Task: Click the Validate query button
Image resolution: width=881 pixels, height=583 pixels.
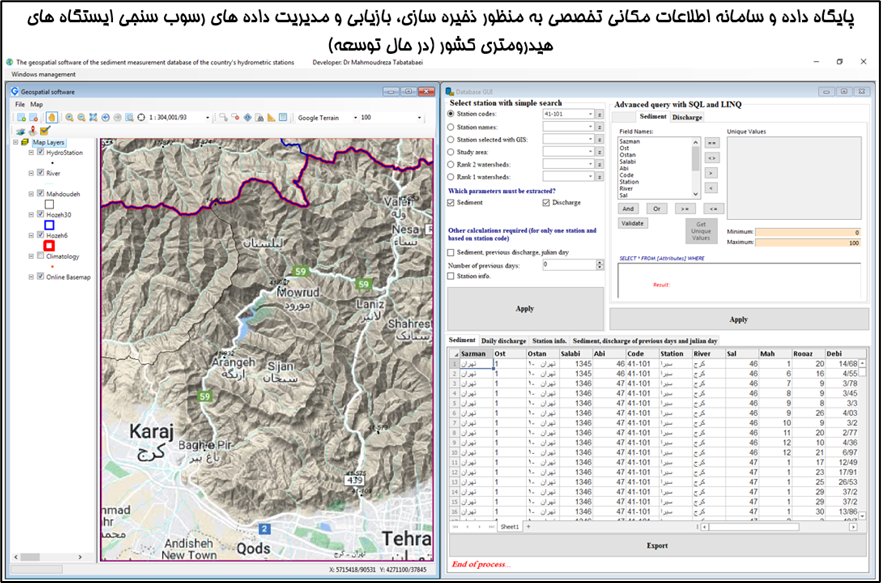Action: (x=633, y=223)
